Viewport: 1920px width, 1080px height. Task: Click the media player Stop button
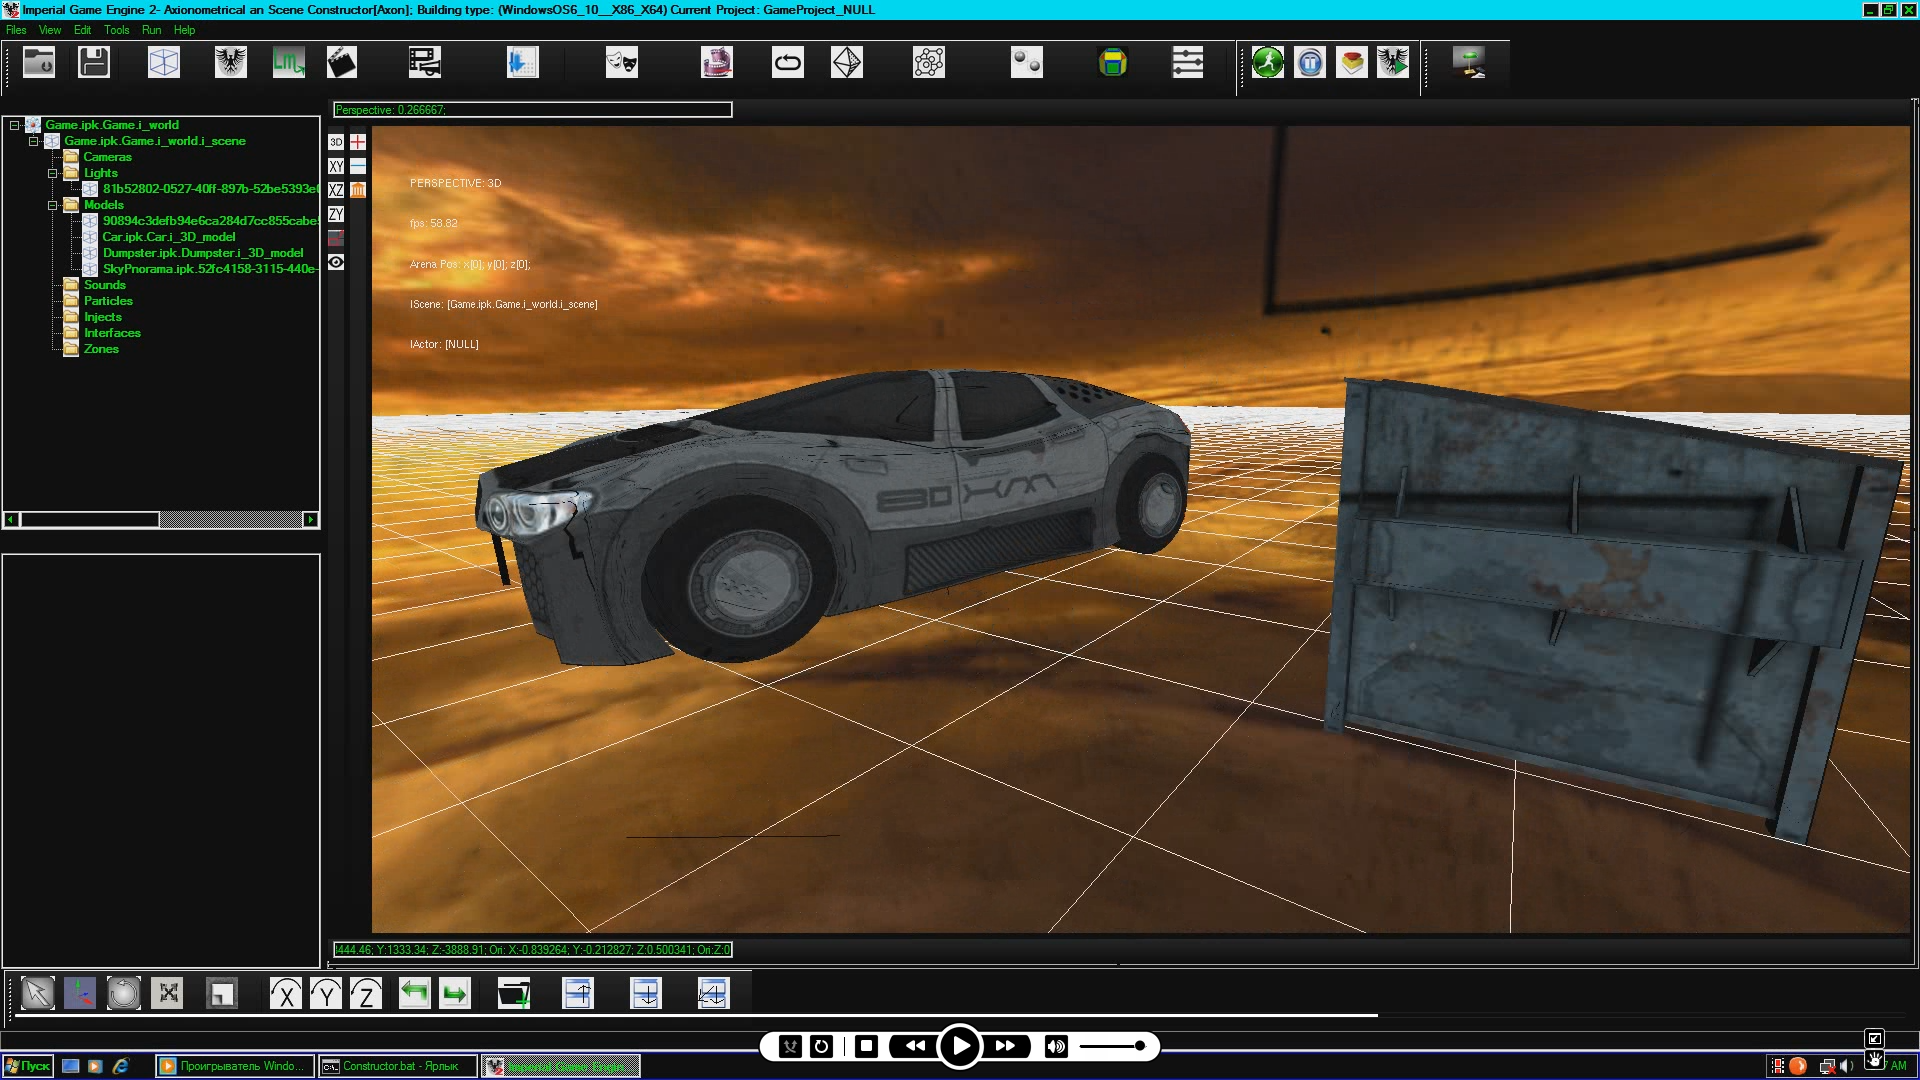[x=867, y=1046]
